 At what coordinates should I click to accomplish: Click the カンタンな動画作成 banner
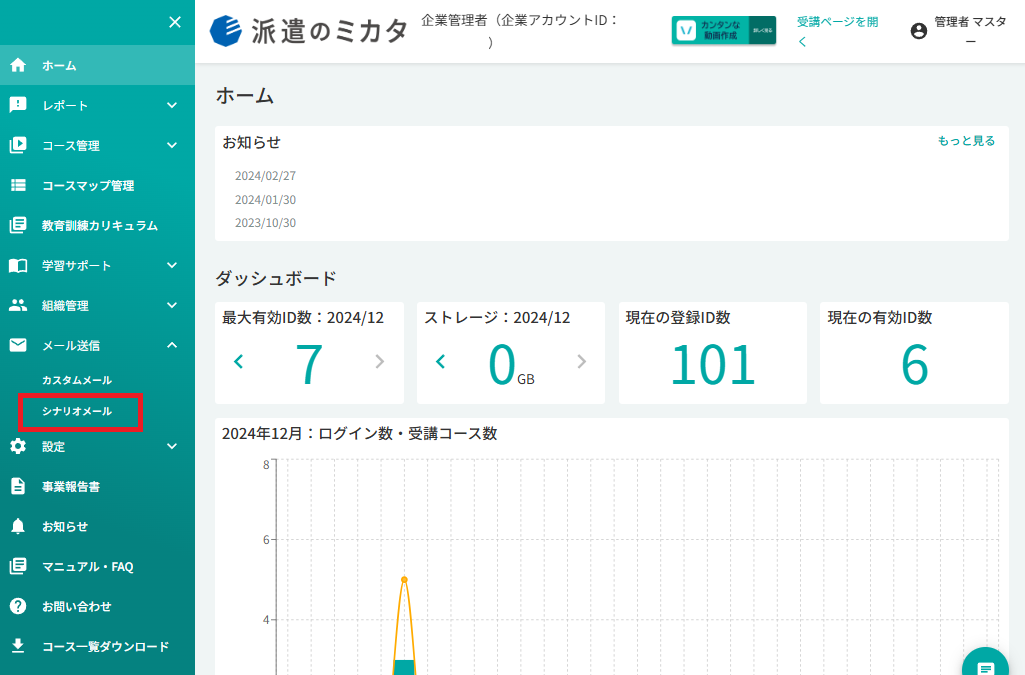724,30
